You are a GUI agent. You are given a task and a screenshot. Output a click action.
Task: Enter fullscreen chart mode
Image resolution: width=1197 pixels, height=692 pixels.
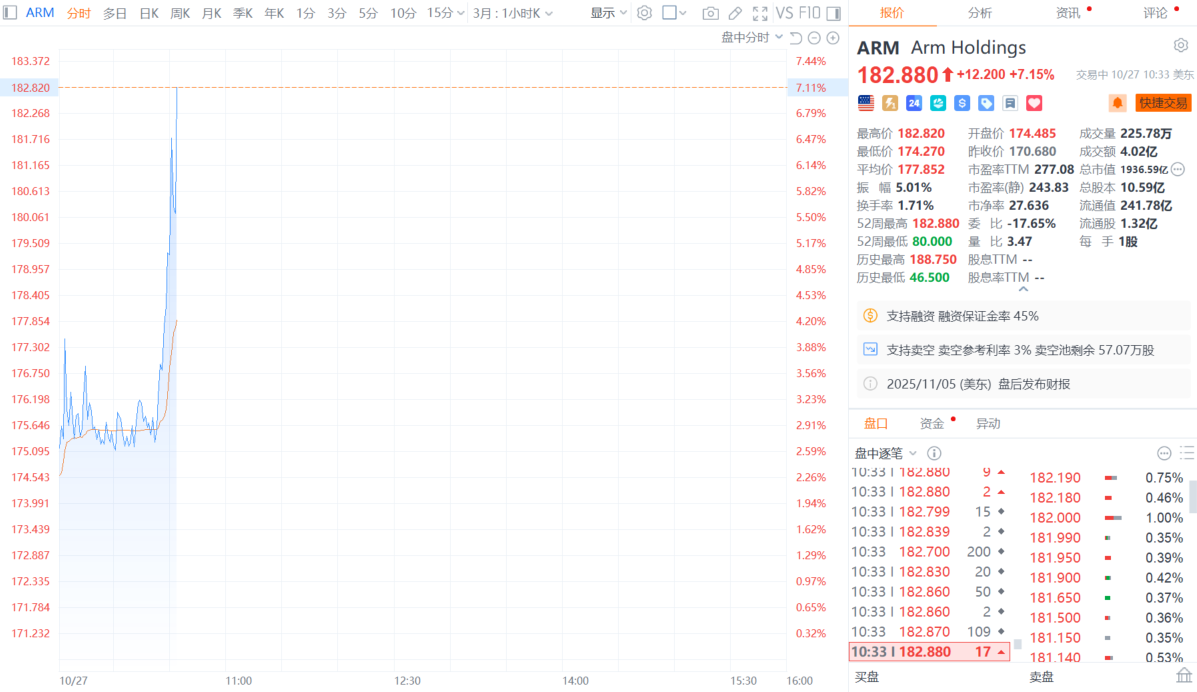(x=760, y=13)
